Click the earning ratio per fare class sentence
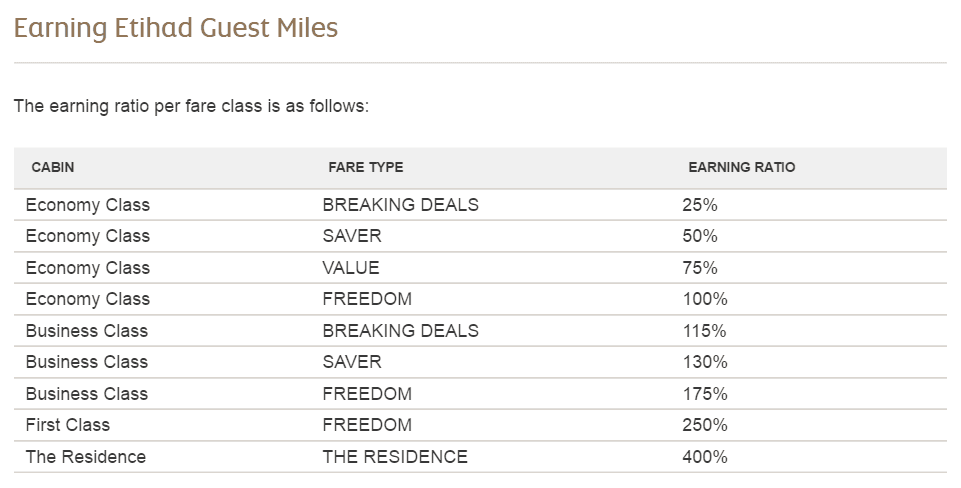This screenshot has width=961, height=488. tap(191, 106)
